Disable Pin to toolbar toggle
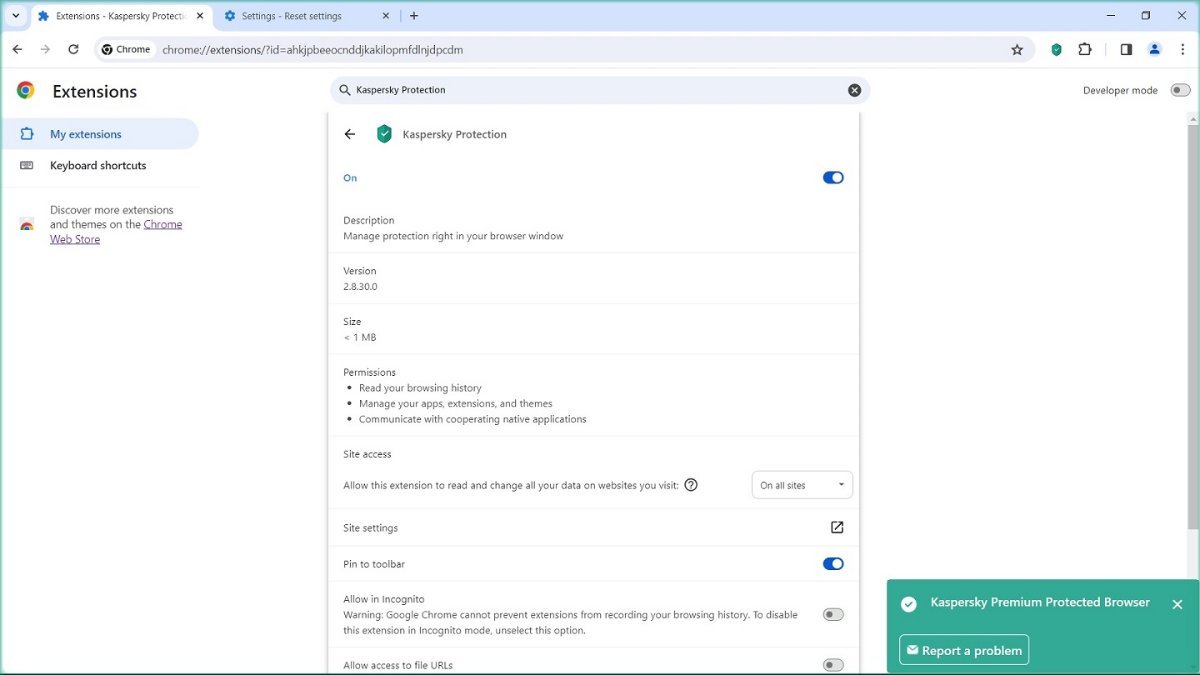1200x675 pixels. click(x=833, y=564)
